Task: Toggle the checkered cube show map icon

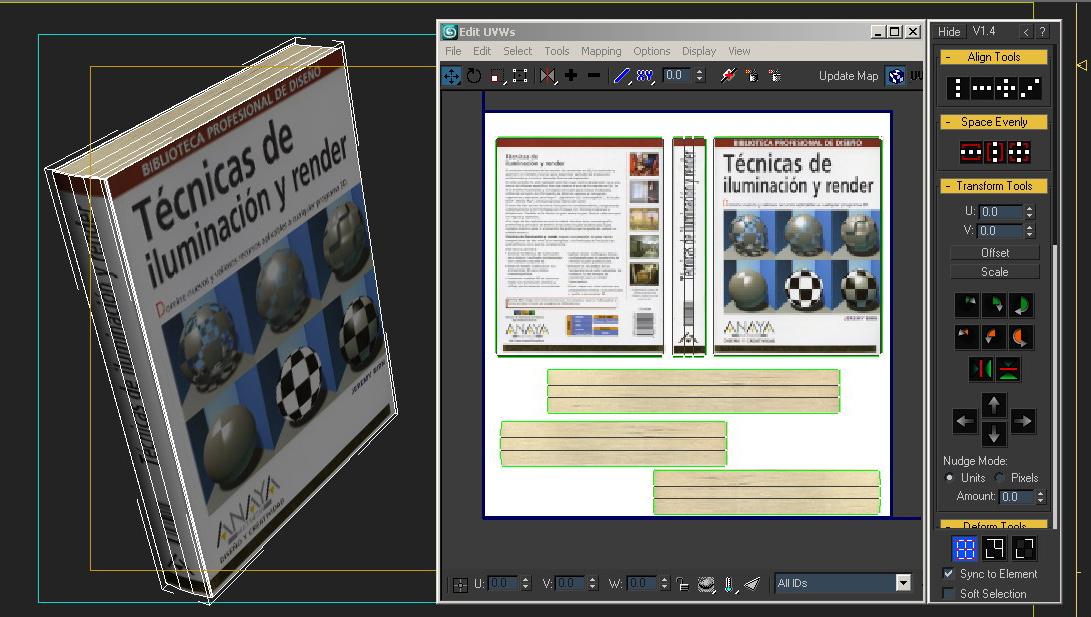Action: 896,76
